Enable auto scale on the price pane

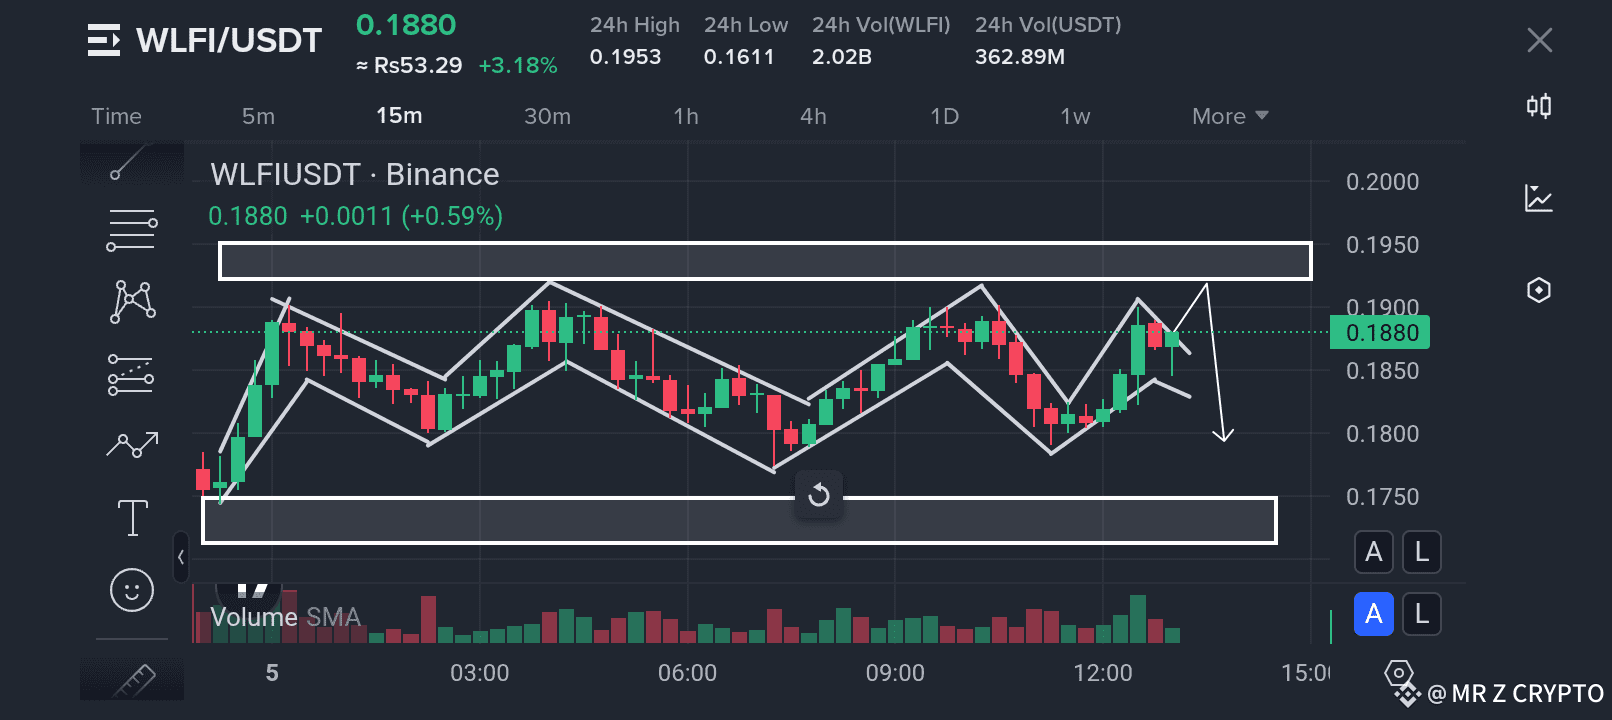pos(1373,552)
